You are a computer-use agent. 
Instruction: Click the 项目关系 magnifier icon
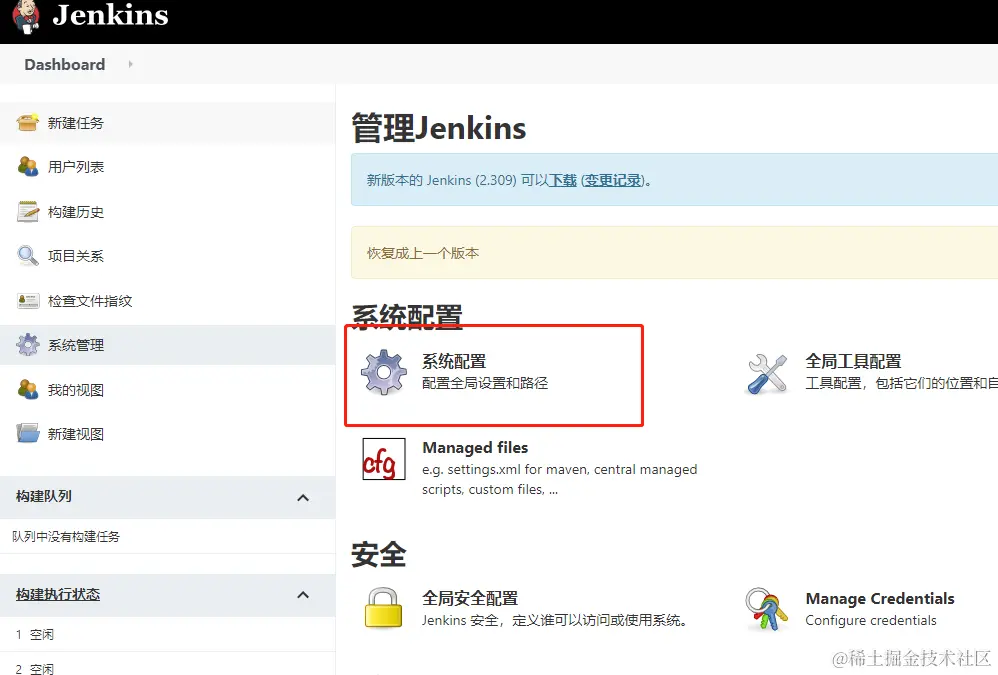[x=27, y=256]
